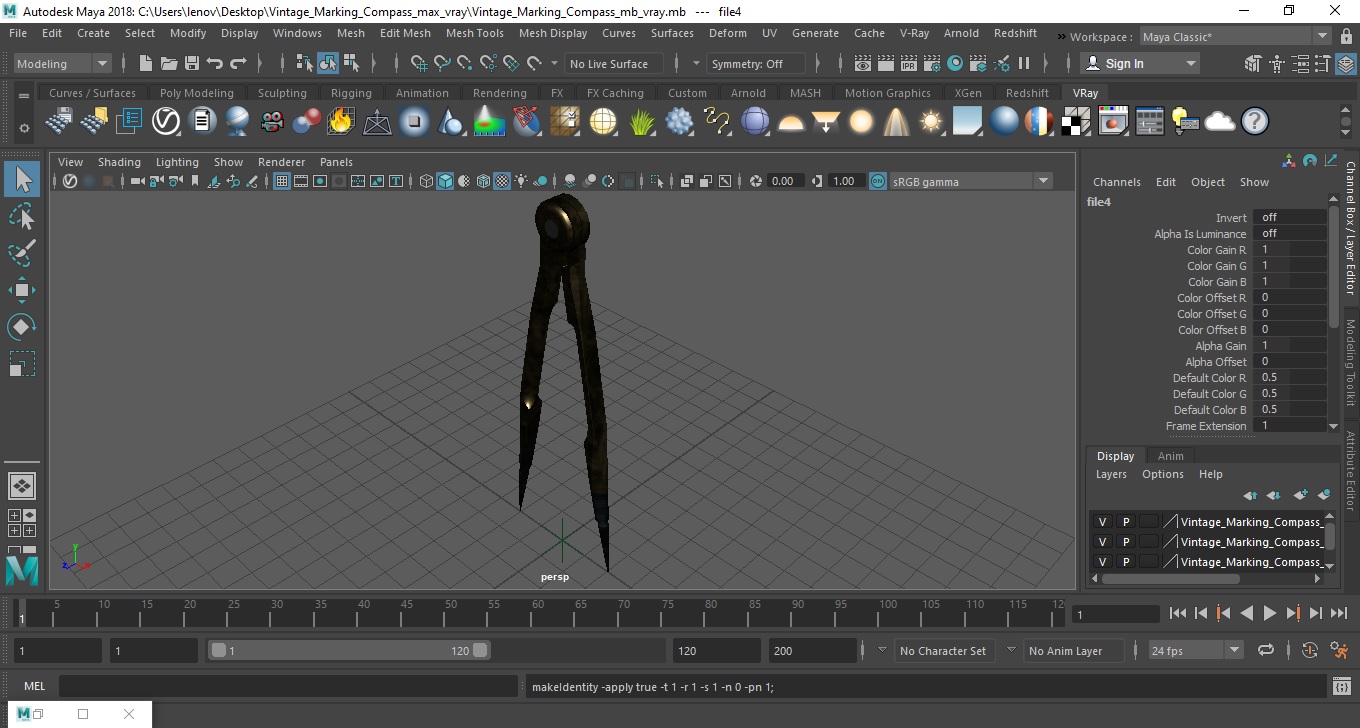Open the Script Editor icon at bottom right
The image size is (1360, 728).
click(x=1342, y=686)
